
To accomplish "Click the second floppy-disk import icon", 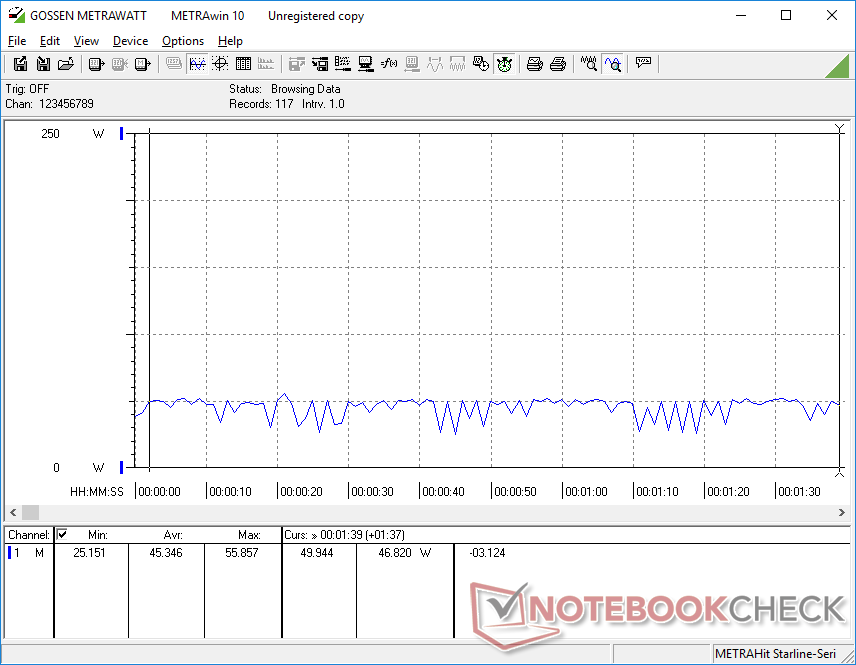I will pos(43,64).
